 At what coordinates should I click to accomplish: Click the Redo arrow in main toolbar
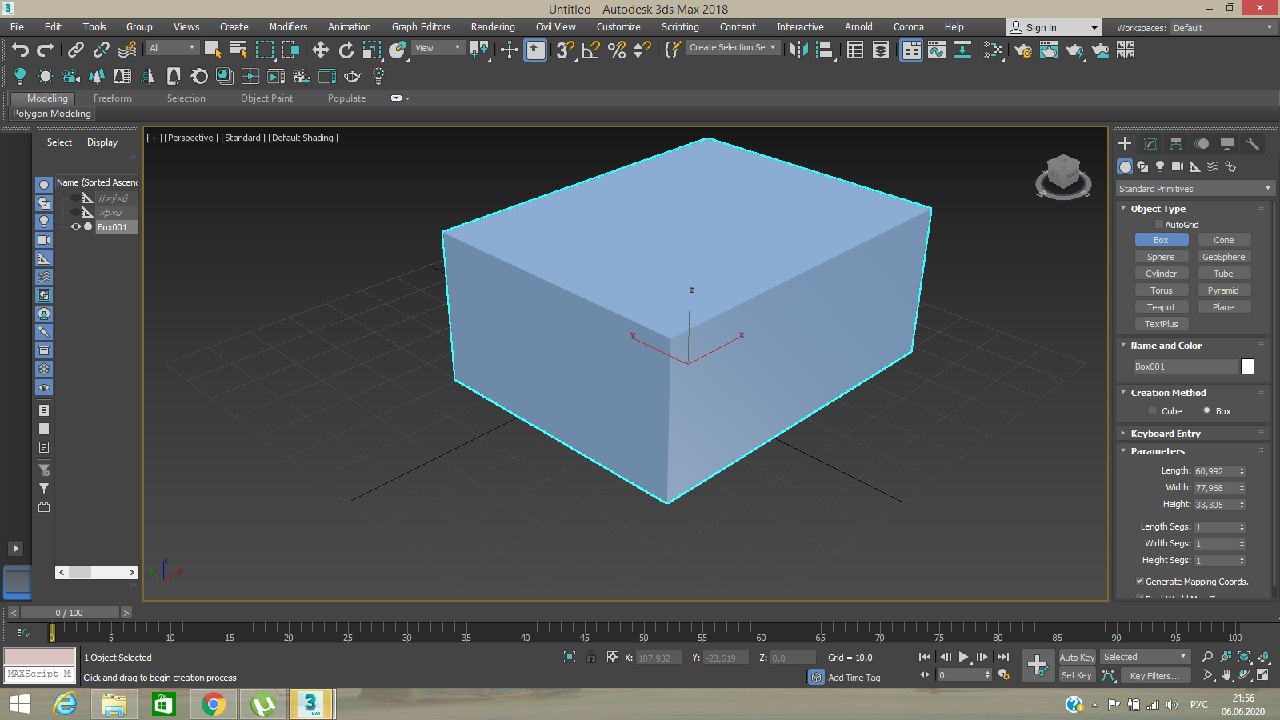[45, 50]
